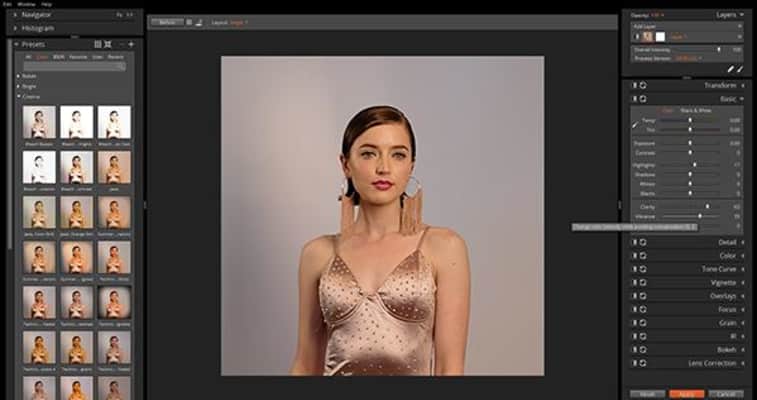Click the reset icon beside Tone Curve
757x400 pixels.
coord(643,269)
